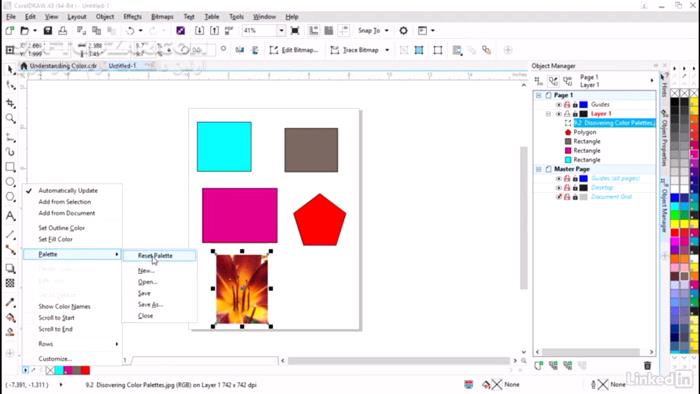
Task: Click the Import icon
Action: [200, 30]
